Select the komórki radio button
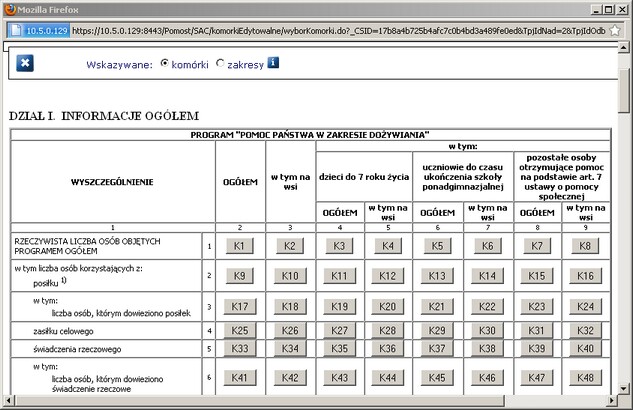This screenshot has width=633, height=410. [x=165, y=63]
